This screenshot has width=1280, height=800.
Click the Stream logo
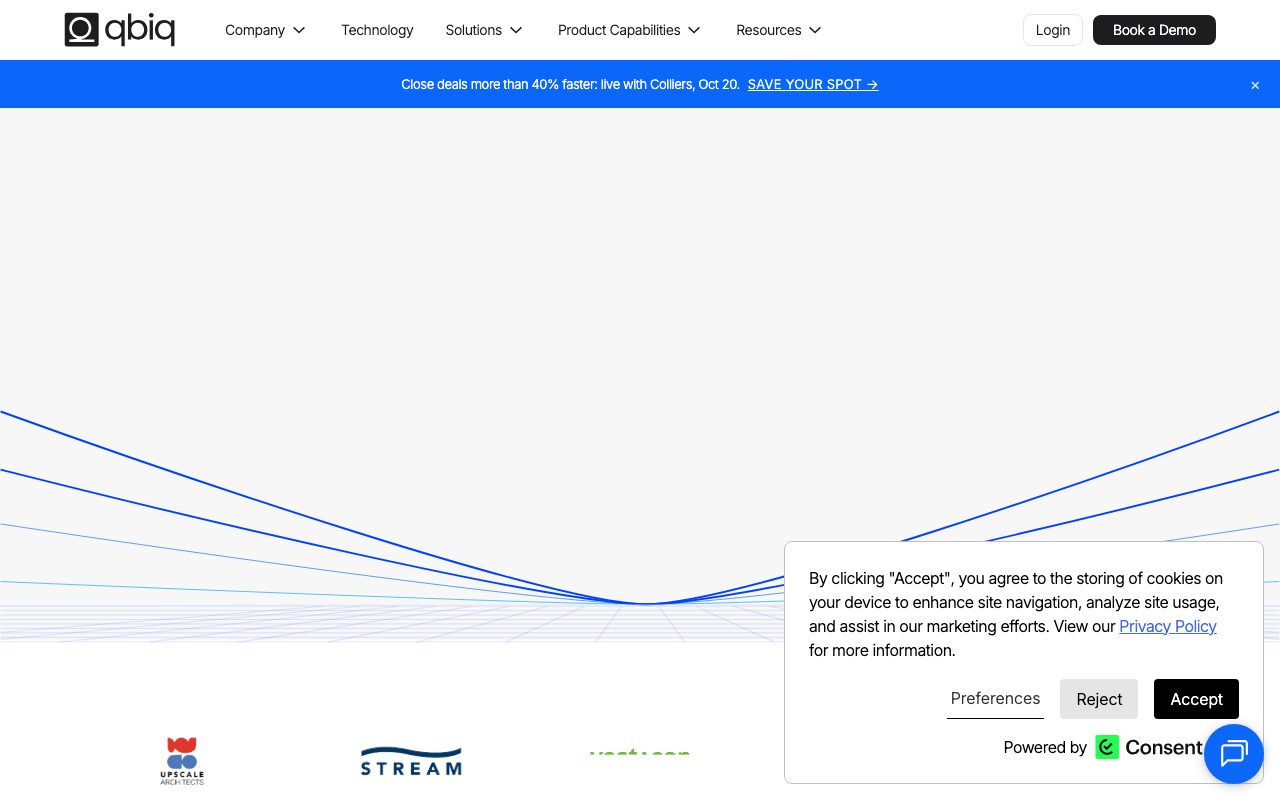pyautogui.click(x=411, y=761)
